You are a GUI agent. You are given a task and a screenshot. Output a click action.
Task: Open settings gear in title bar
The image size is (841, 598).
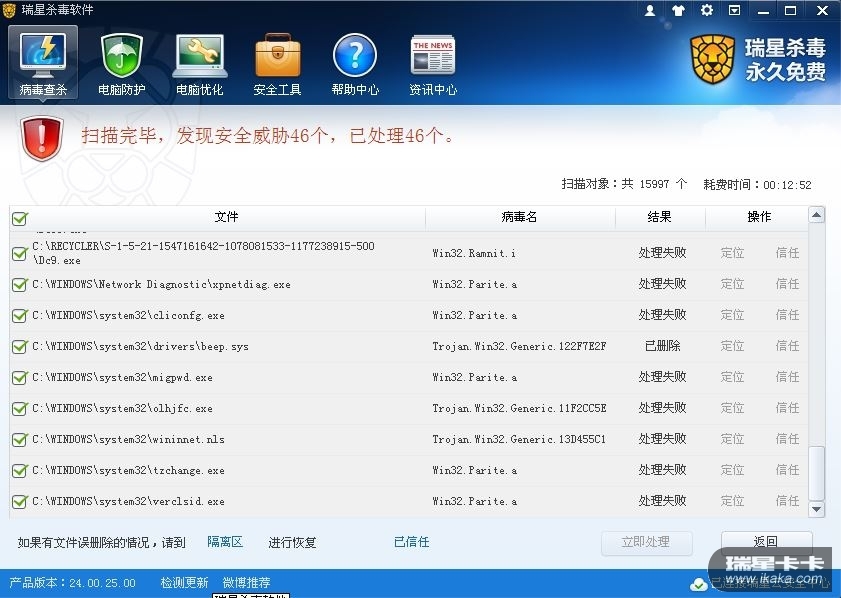707,10
